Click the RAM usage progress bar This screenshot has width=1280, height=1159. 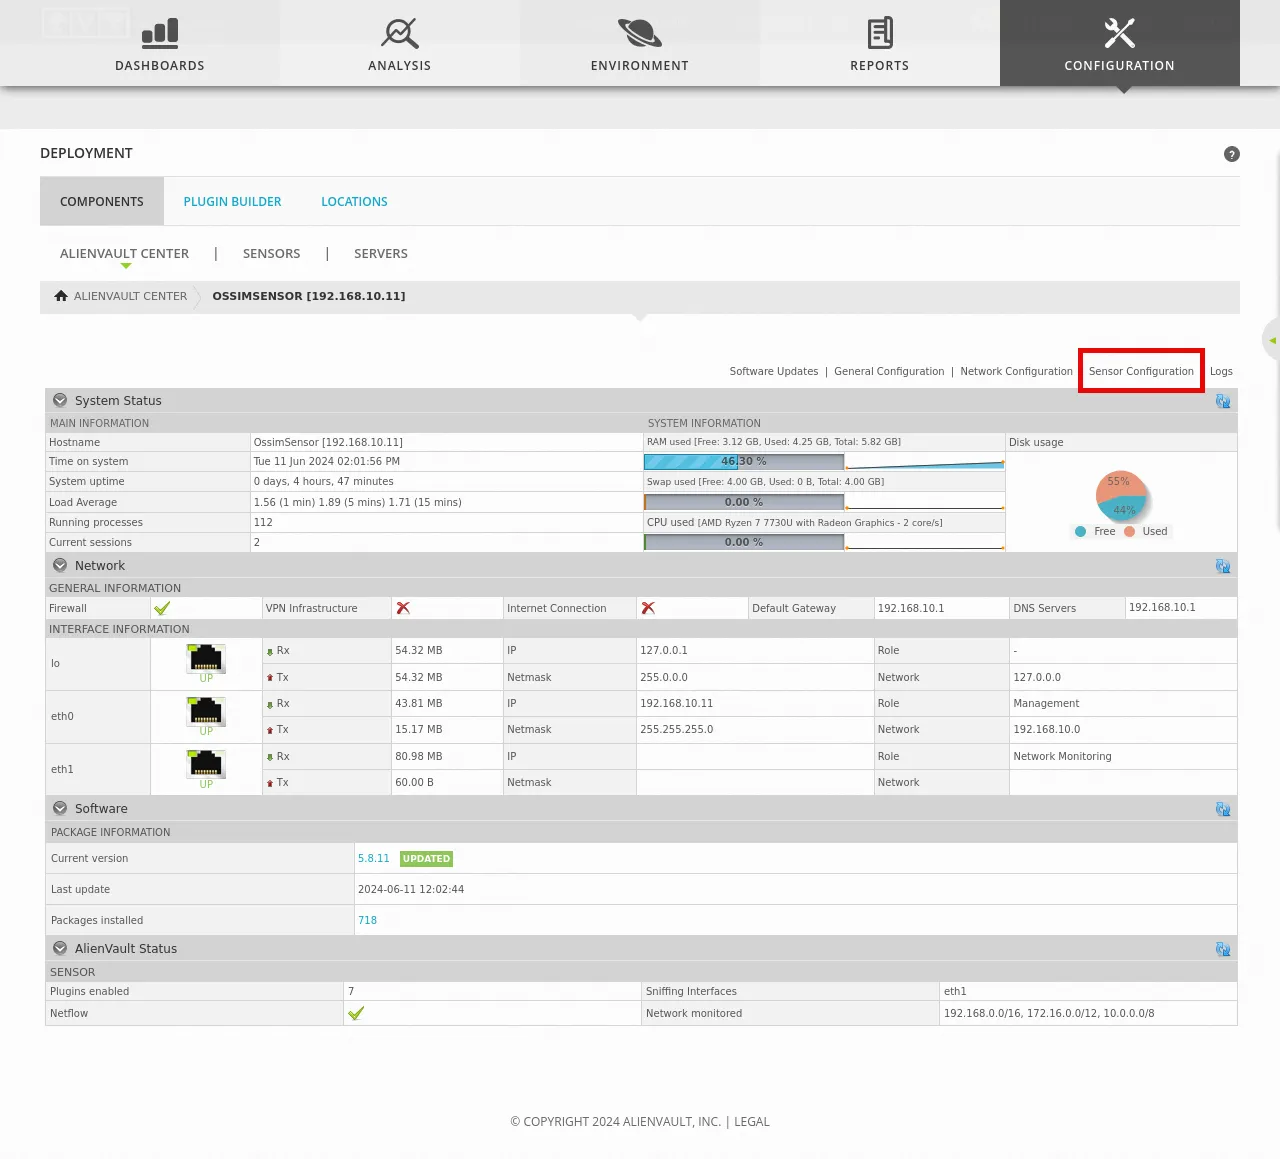click(744, 462)
